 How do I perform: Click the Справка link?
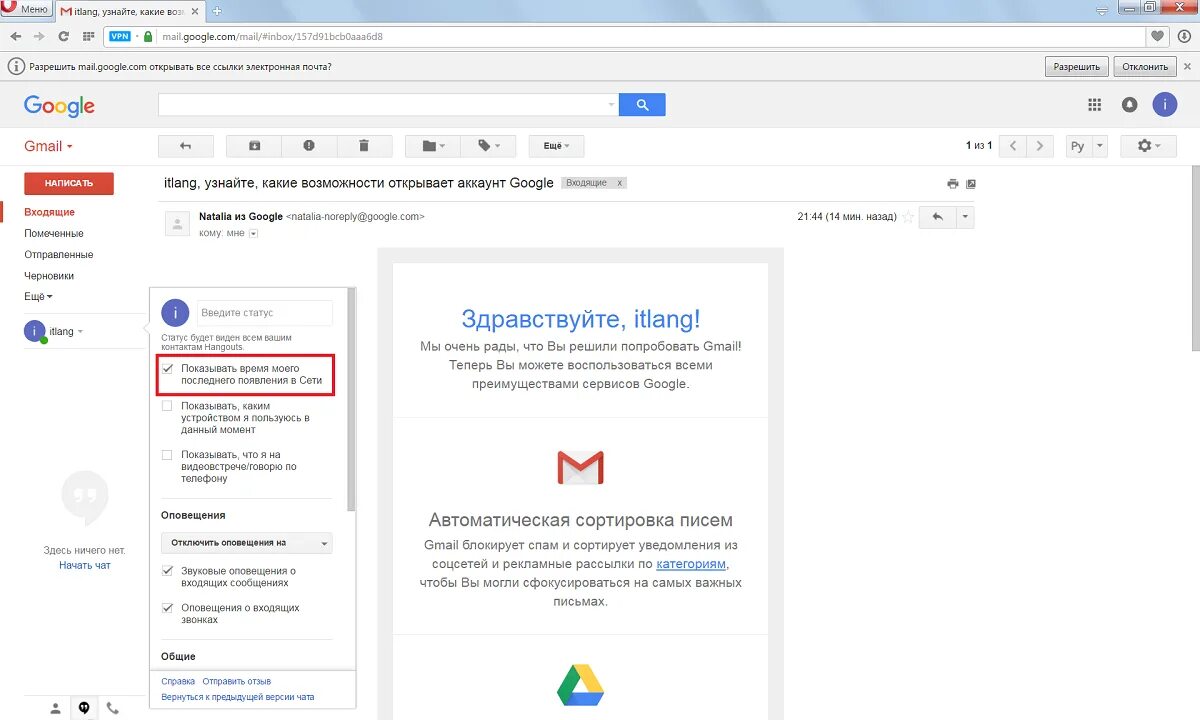point(178,682)
